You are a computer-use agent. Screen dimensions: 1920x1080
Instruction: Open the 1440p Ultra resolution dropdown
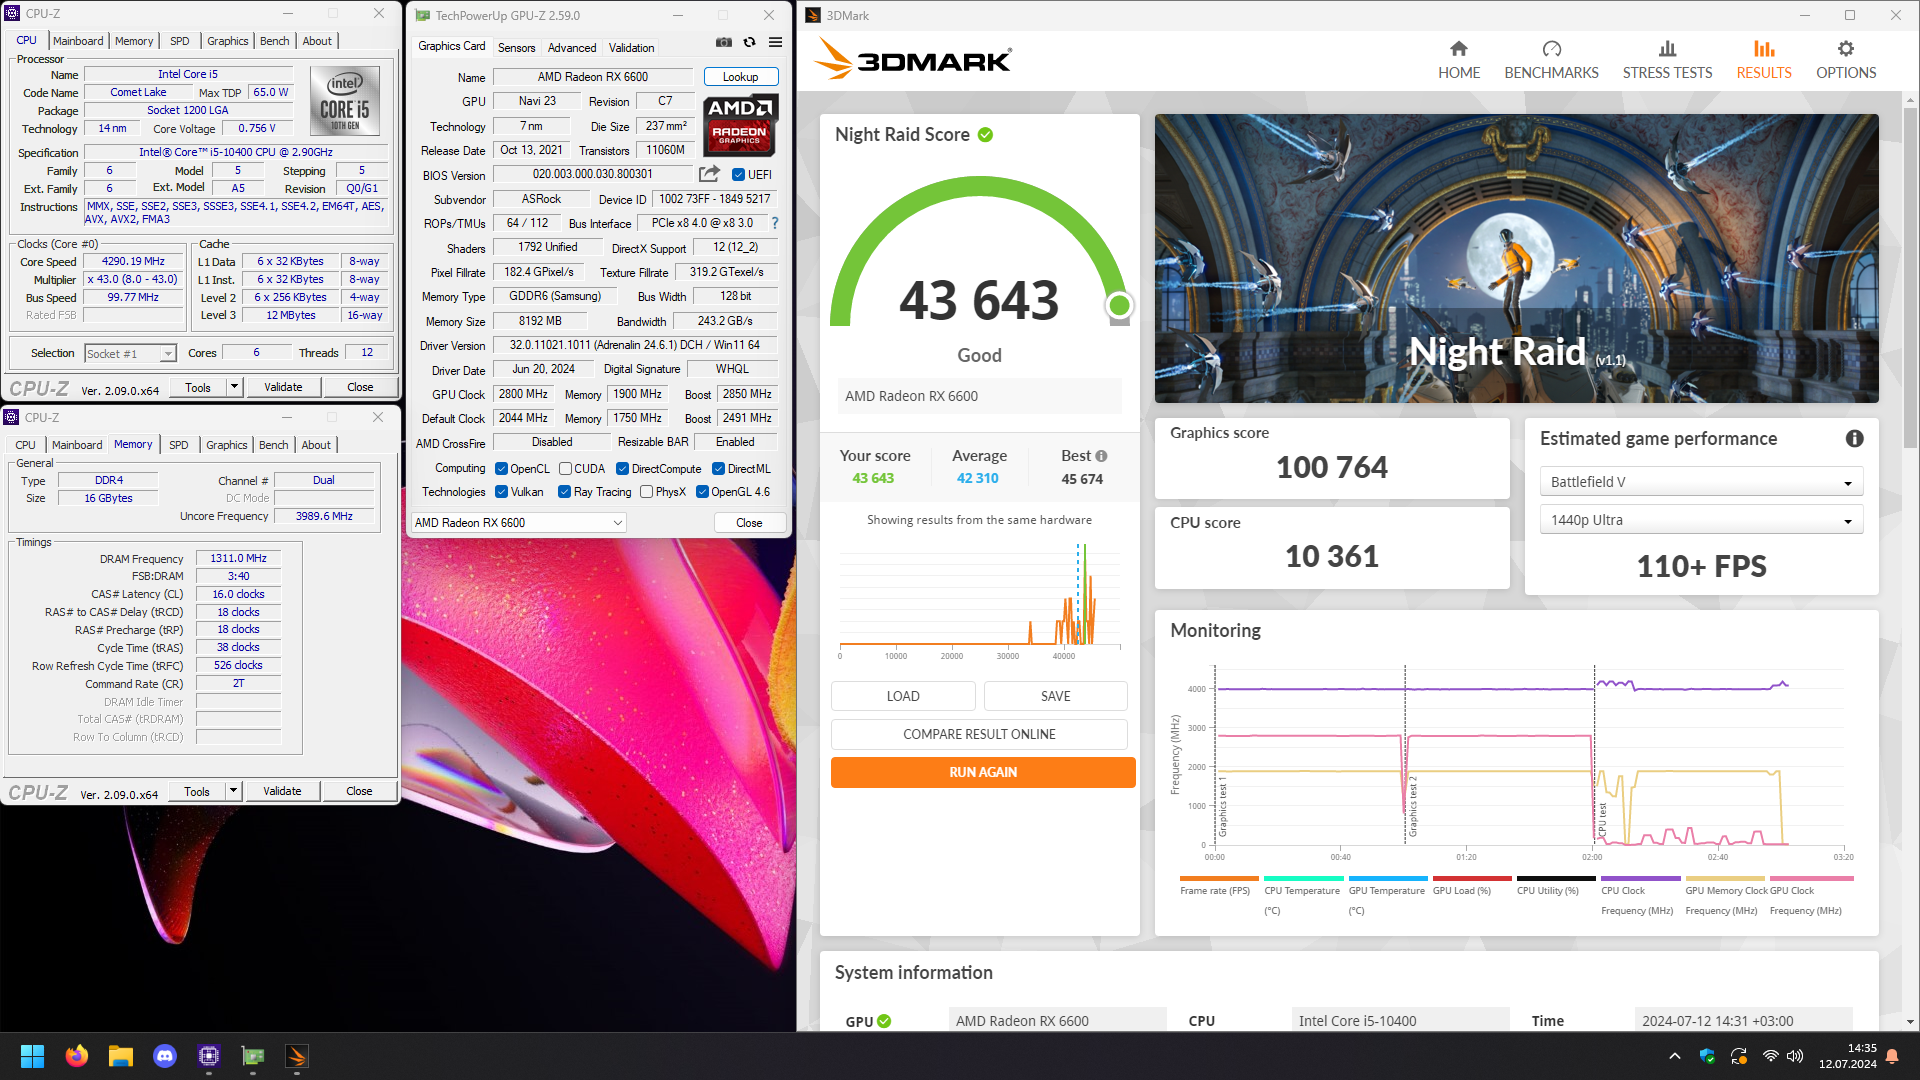[1701, 520]
